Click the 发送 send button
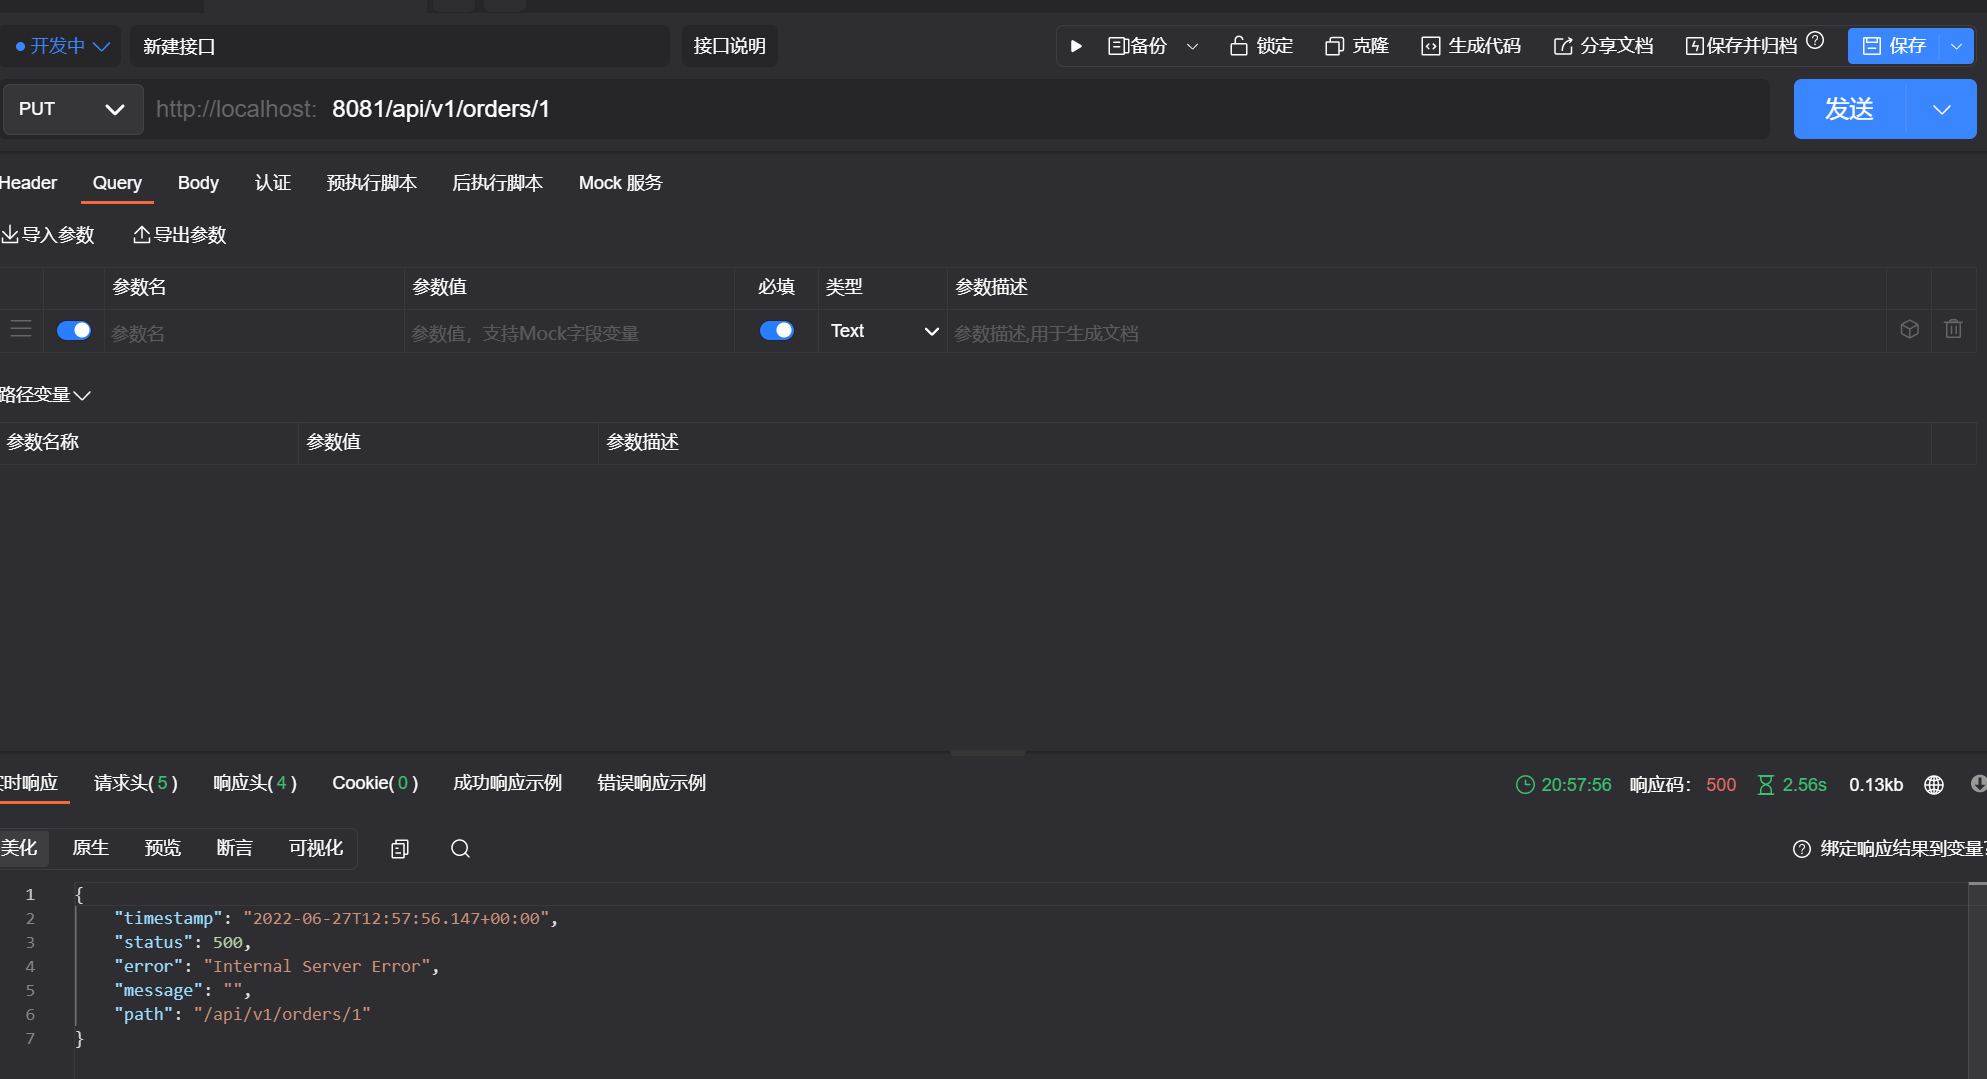This screenshot has width=1987, height=1079. 1849,109
